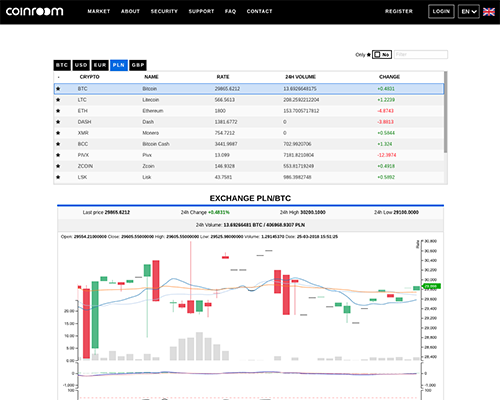Select the Pivx row name
This screenshot has width=500, height=400.
click(147, 155)
